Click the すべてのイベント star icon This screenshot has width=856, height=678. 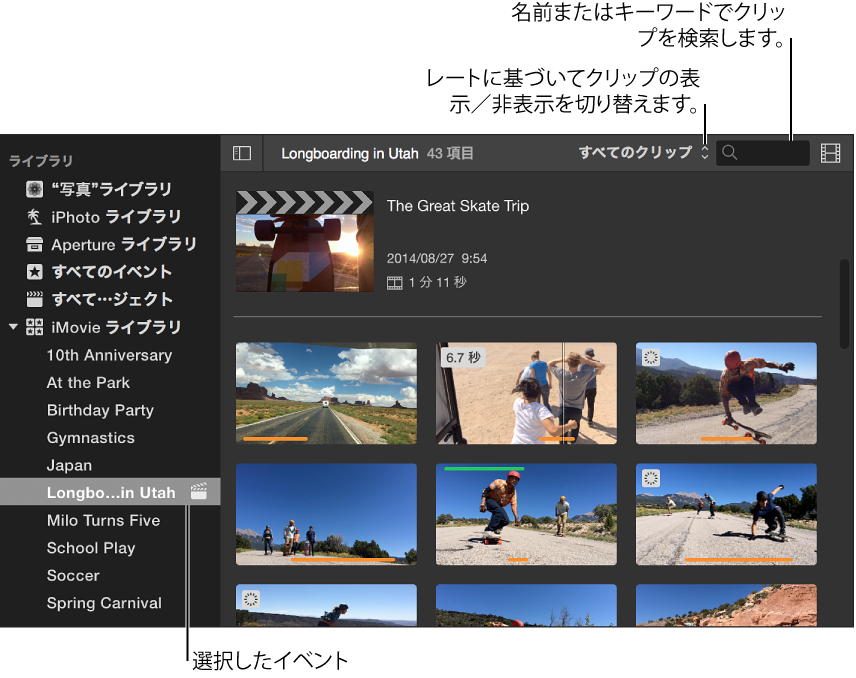tap(34, 272)
